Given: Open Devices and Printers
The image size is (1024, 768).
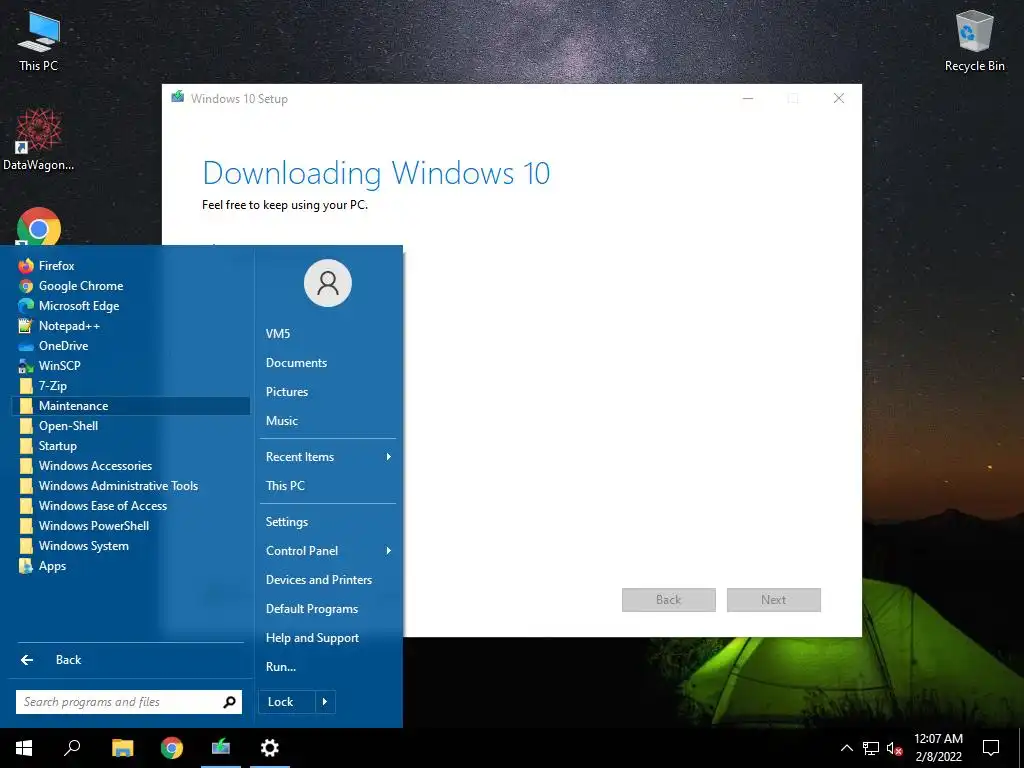Looking at the screenshot, I should point(319,580).
